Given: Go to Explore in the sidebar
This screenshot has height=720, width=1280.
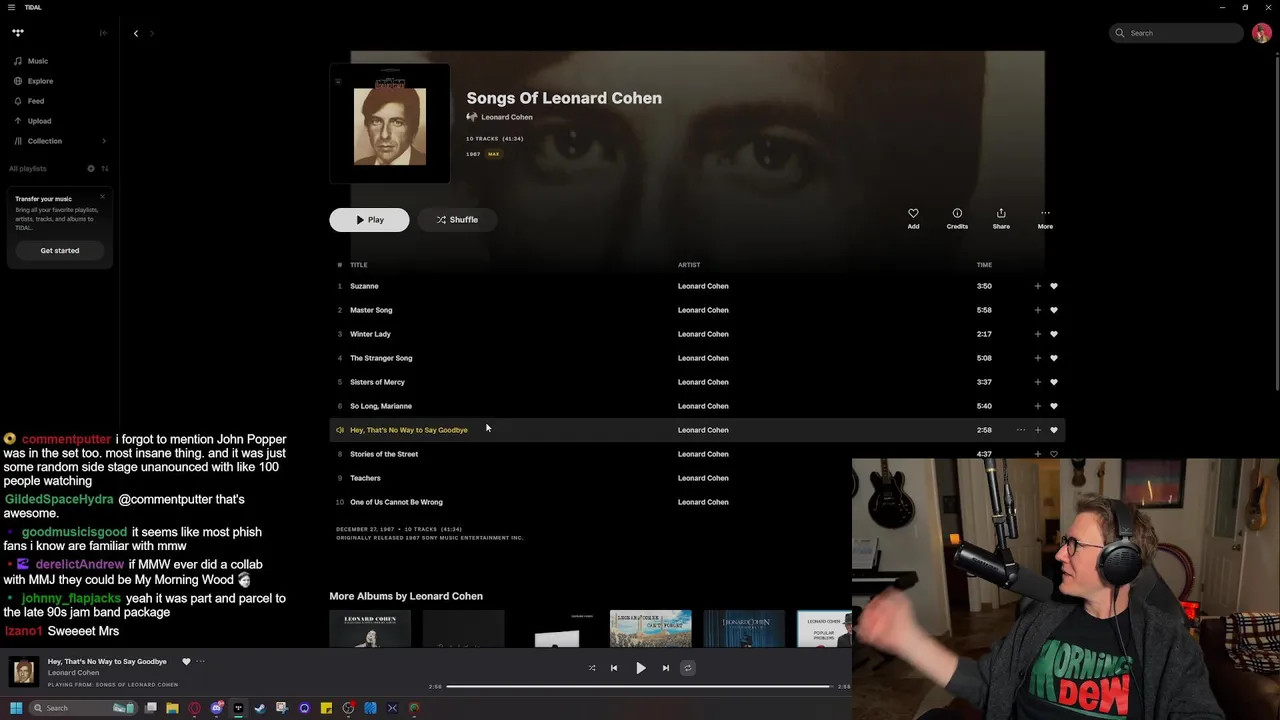Looking at the screenshot, I should pos(33,81).
